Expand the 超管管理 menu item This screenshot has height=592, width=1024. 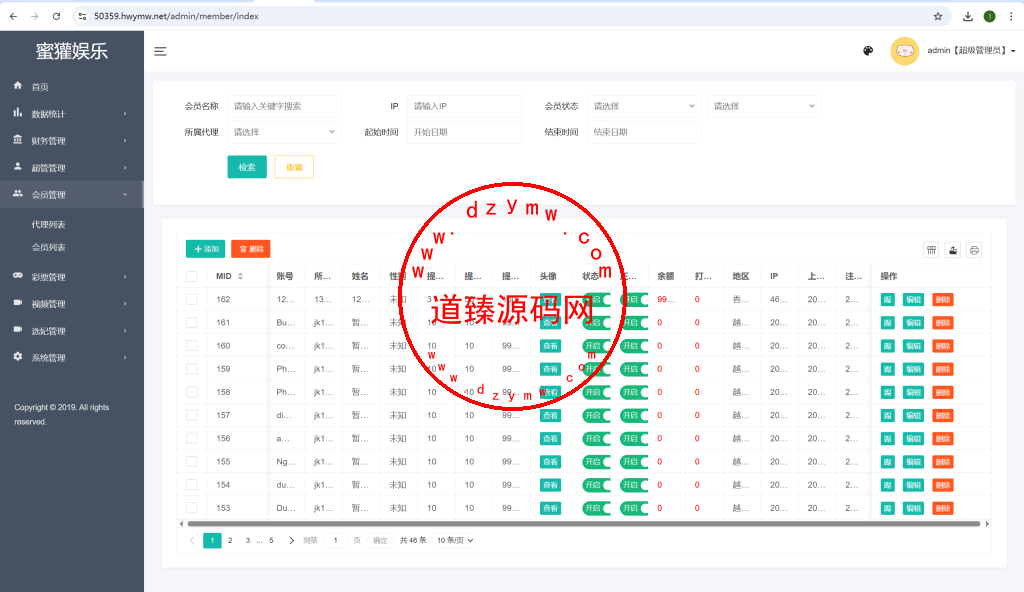coord(72,167)
